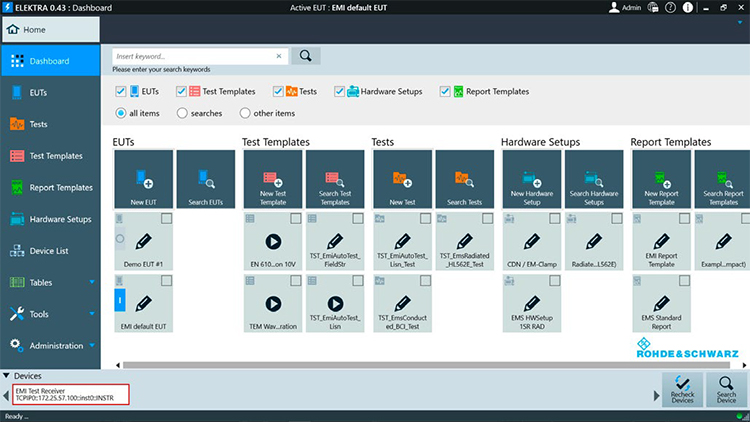Open the New Hardware Setup tile
750x422 pixels.
[x=532, y=180]
